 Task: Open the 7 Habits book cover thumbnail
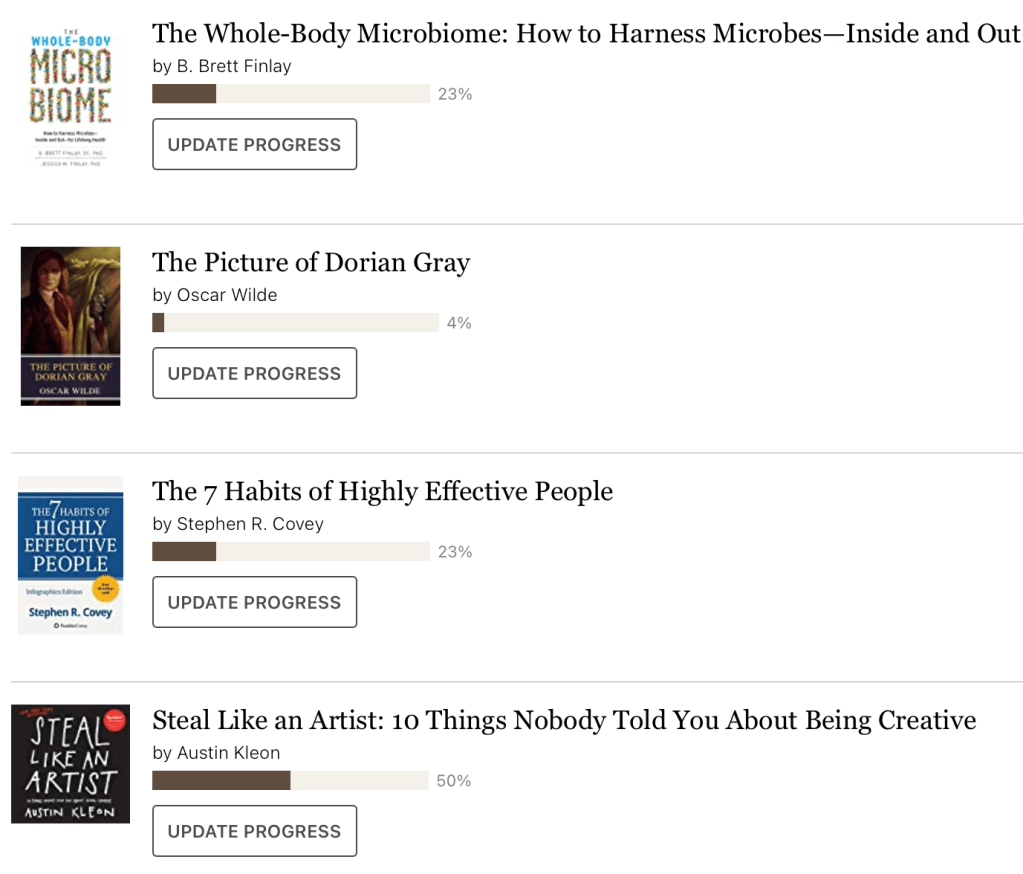click(70, 555)
